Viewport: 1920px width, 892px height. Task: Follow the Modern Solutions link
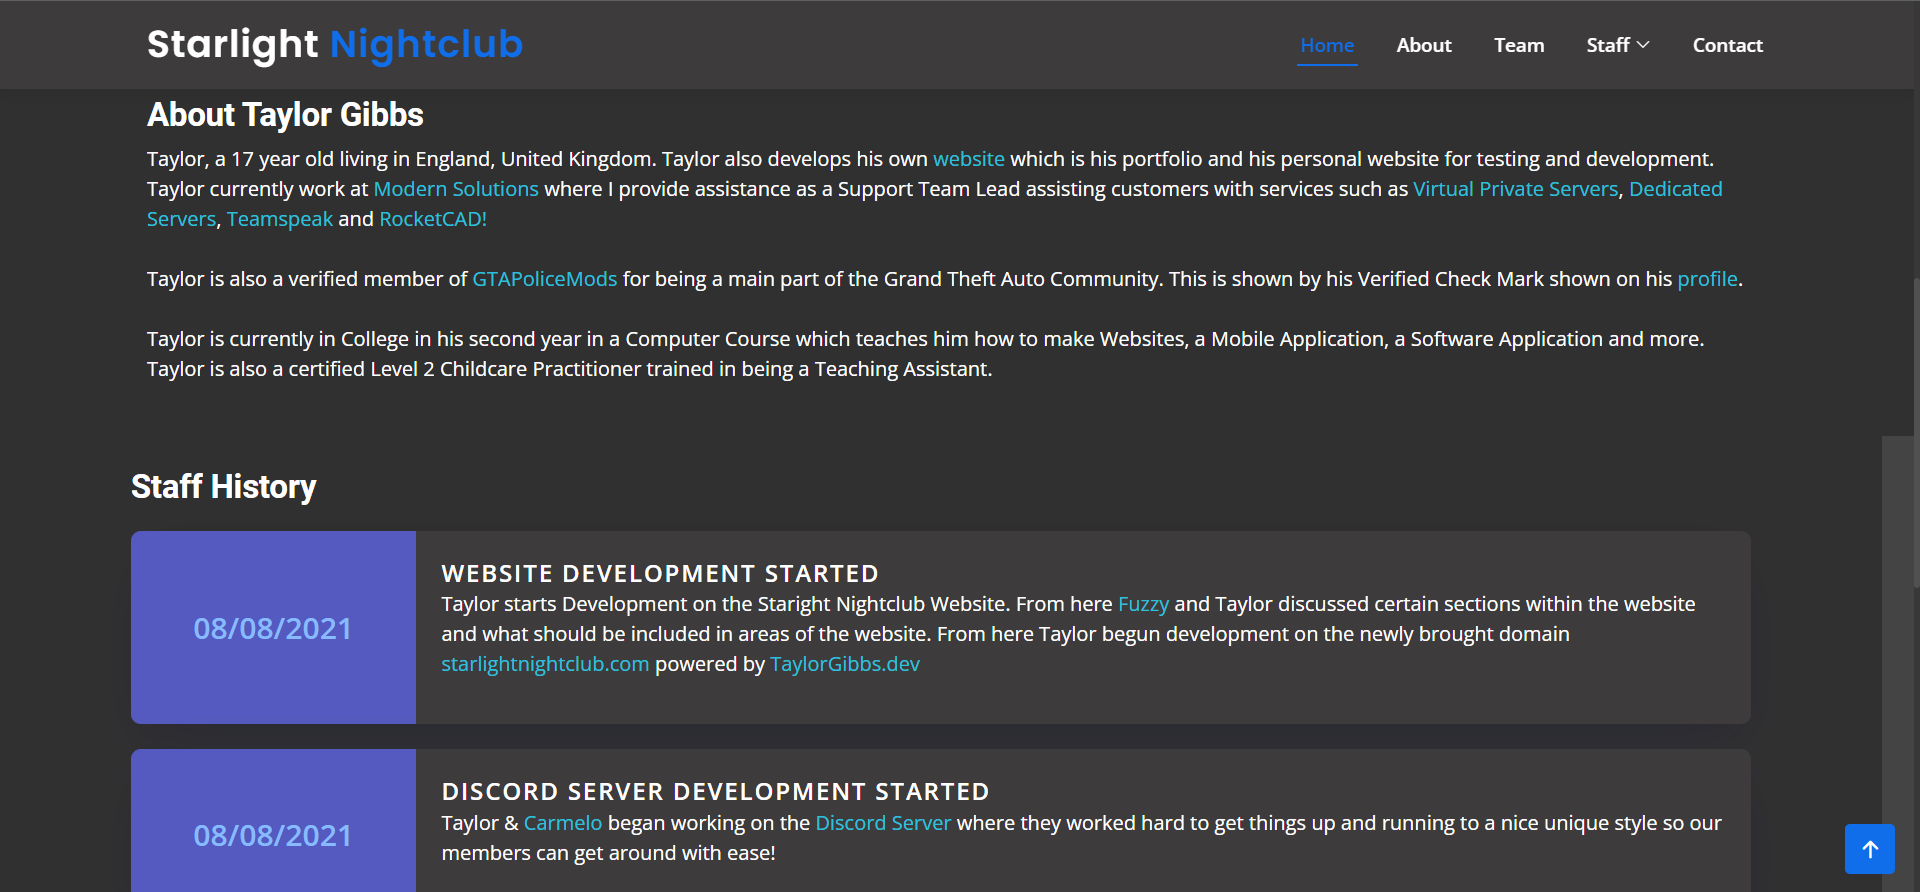tap(456, 189)
